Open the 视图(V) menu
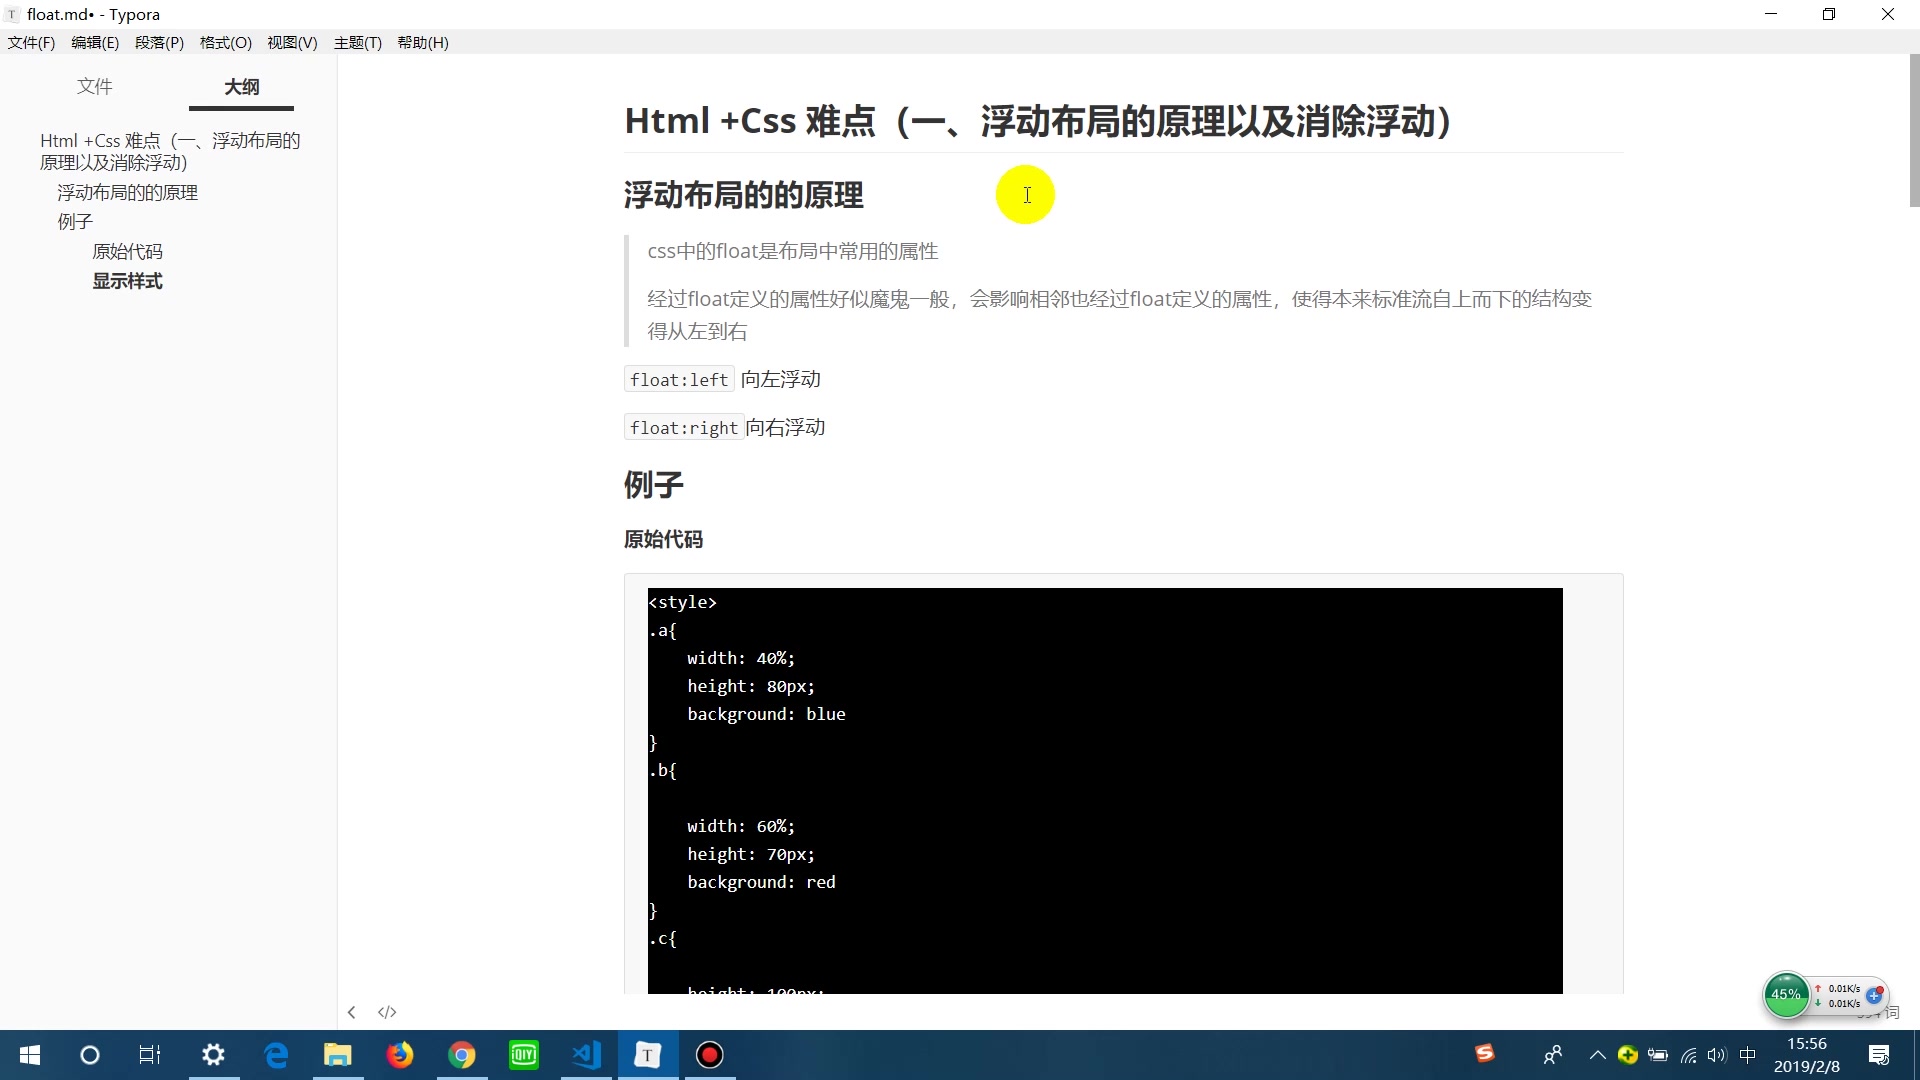 292,42
